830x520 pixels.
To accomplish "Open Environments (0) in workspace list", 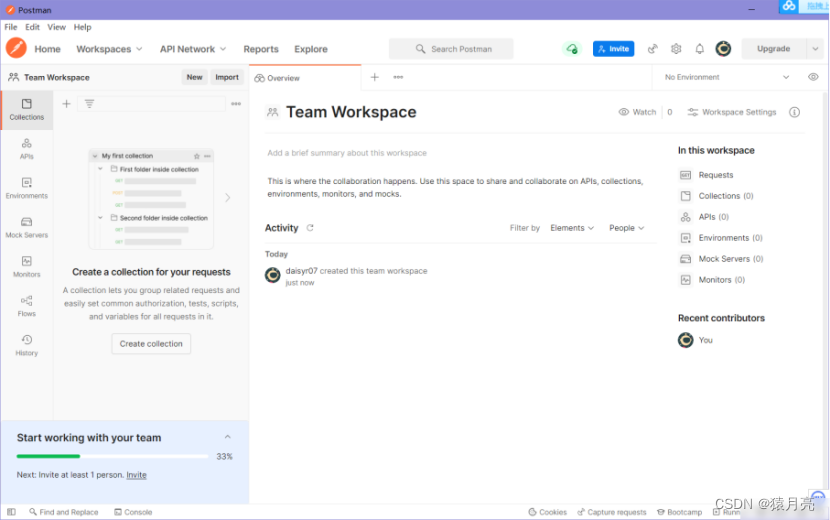I will [x=721, y=238].
